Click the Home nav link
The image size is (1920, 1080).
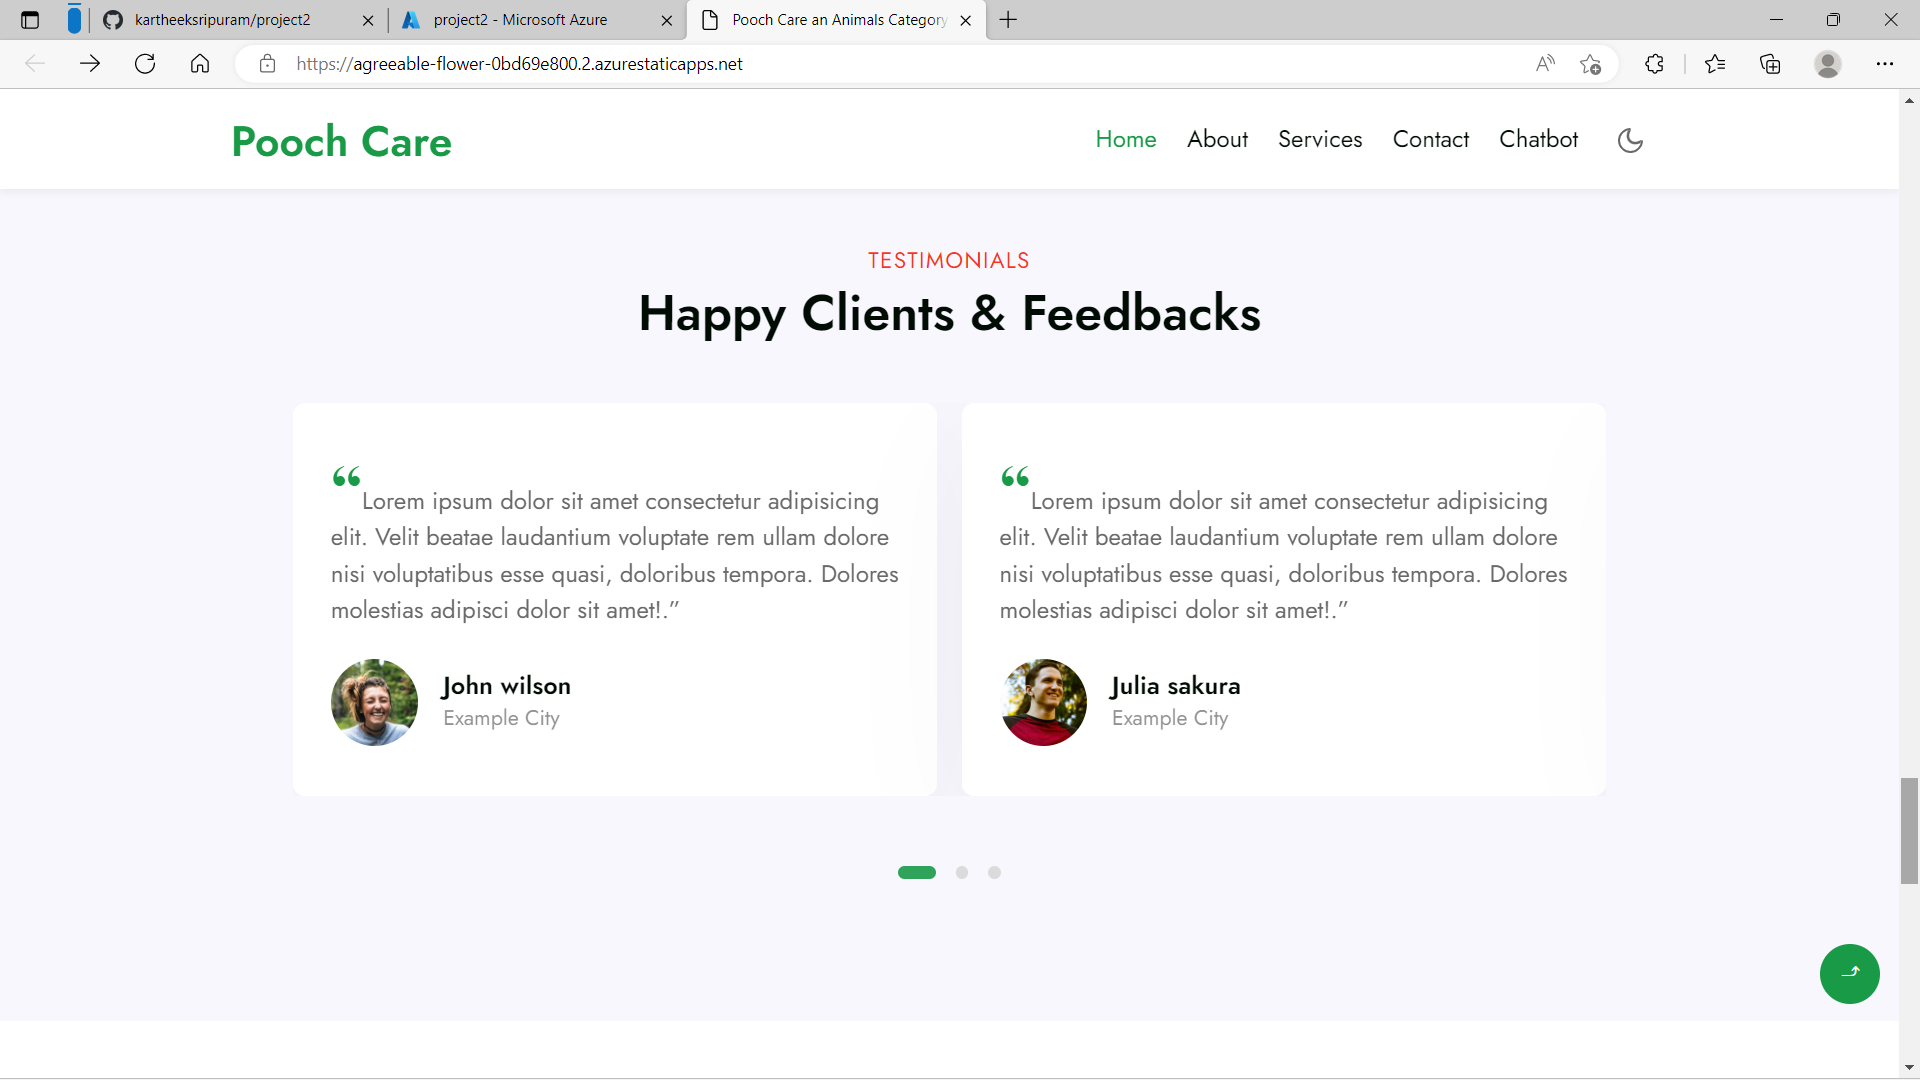click(x=1126, y=140)
